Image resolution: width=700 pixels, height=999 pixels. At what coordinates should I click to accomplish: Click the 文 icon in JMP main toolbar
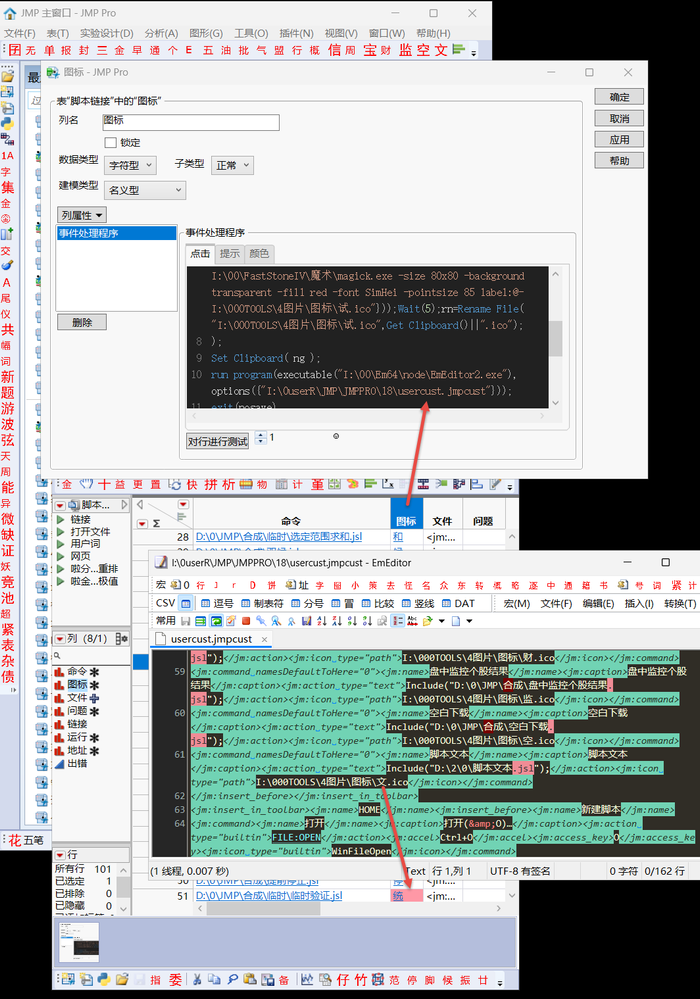[441, 50]
